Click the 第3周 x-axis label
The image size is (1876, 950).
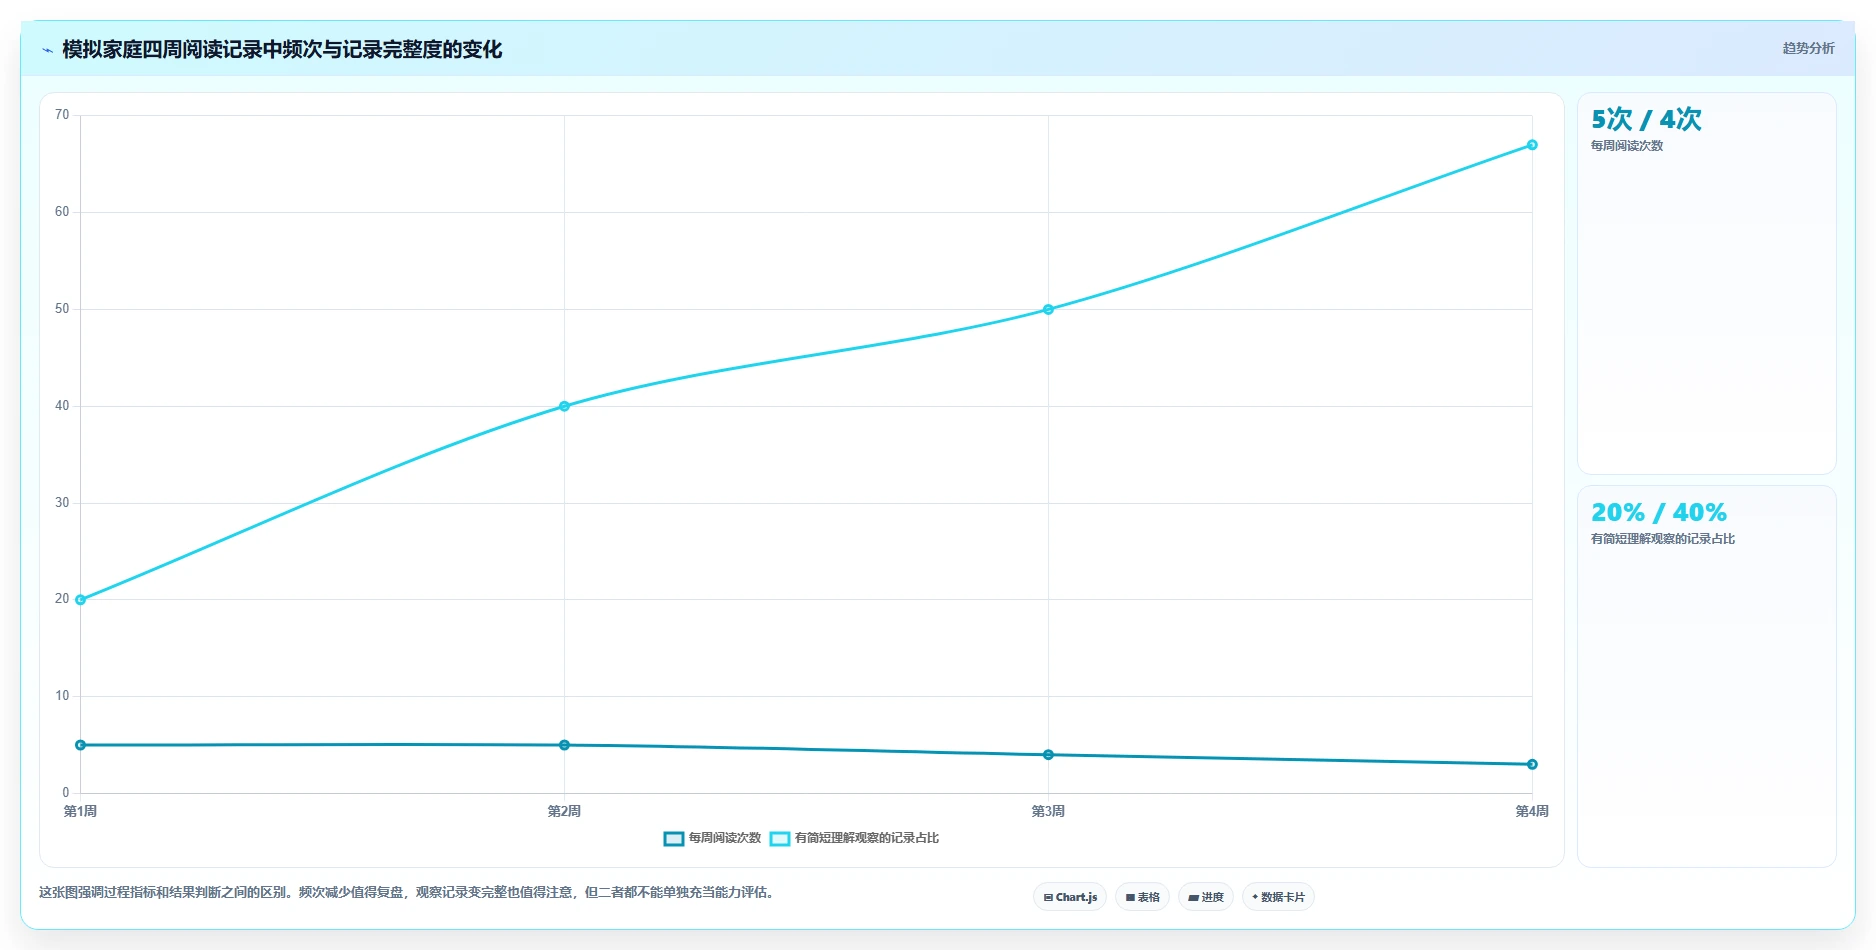1048,811
